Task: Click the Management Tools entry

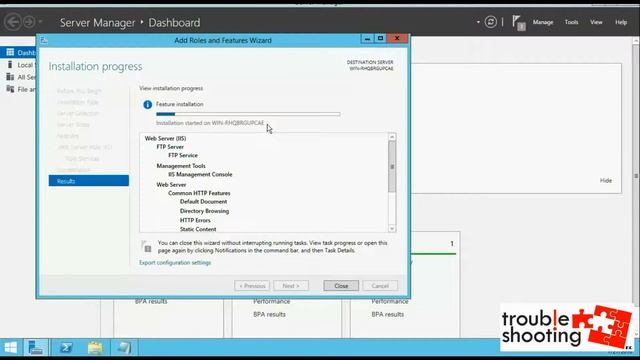Action: pyautogui.click(x=181, y=166)
